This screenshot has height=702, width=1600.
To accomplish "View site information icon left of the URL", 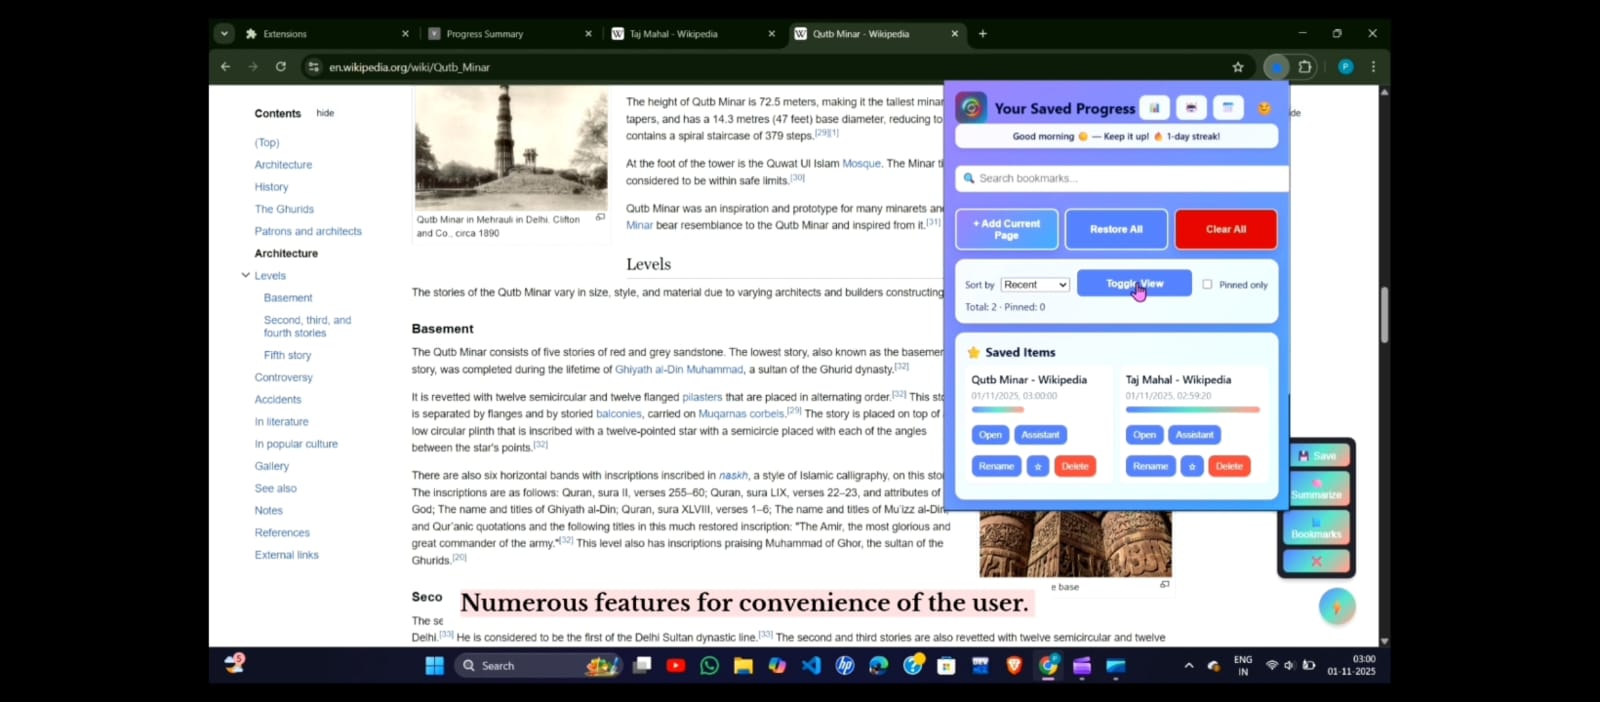I will click(313, 67).
